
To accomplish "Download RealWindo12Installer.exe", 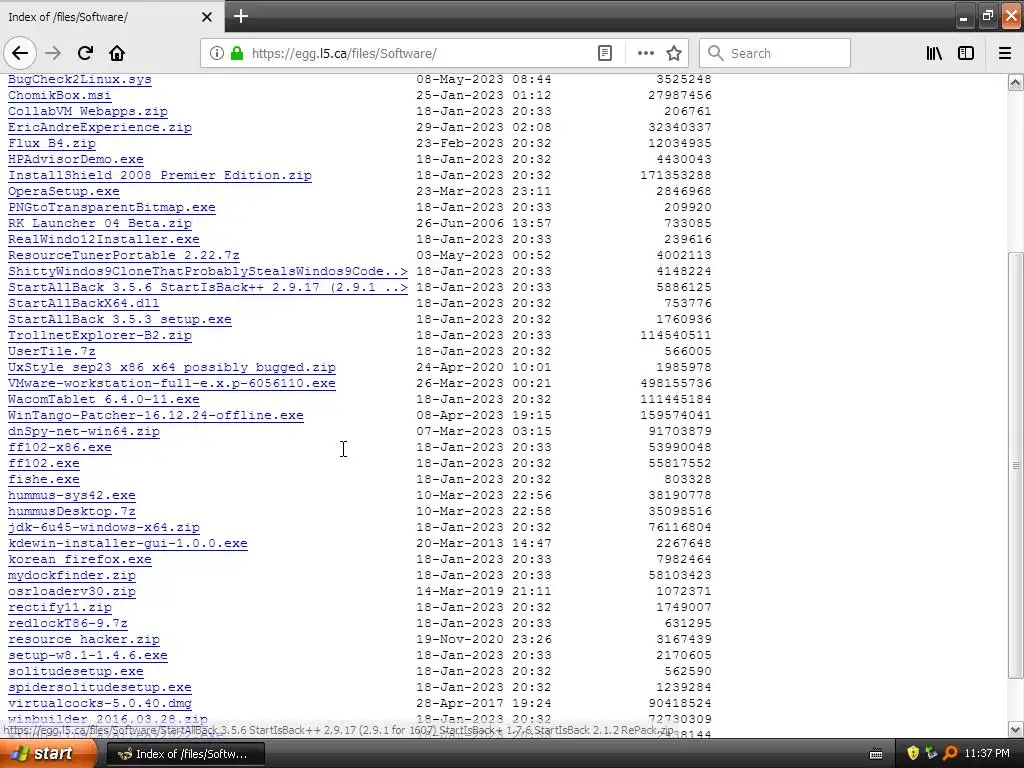I will tap(104, 240).
